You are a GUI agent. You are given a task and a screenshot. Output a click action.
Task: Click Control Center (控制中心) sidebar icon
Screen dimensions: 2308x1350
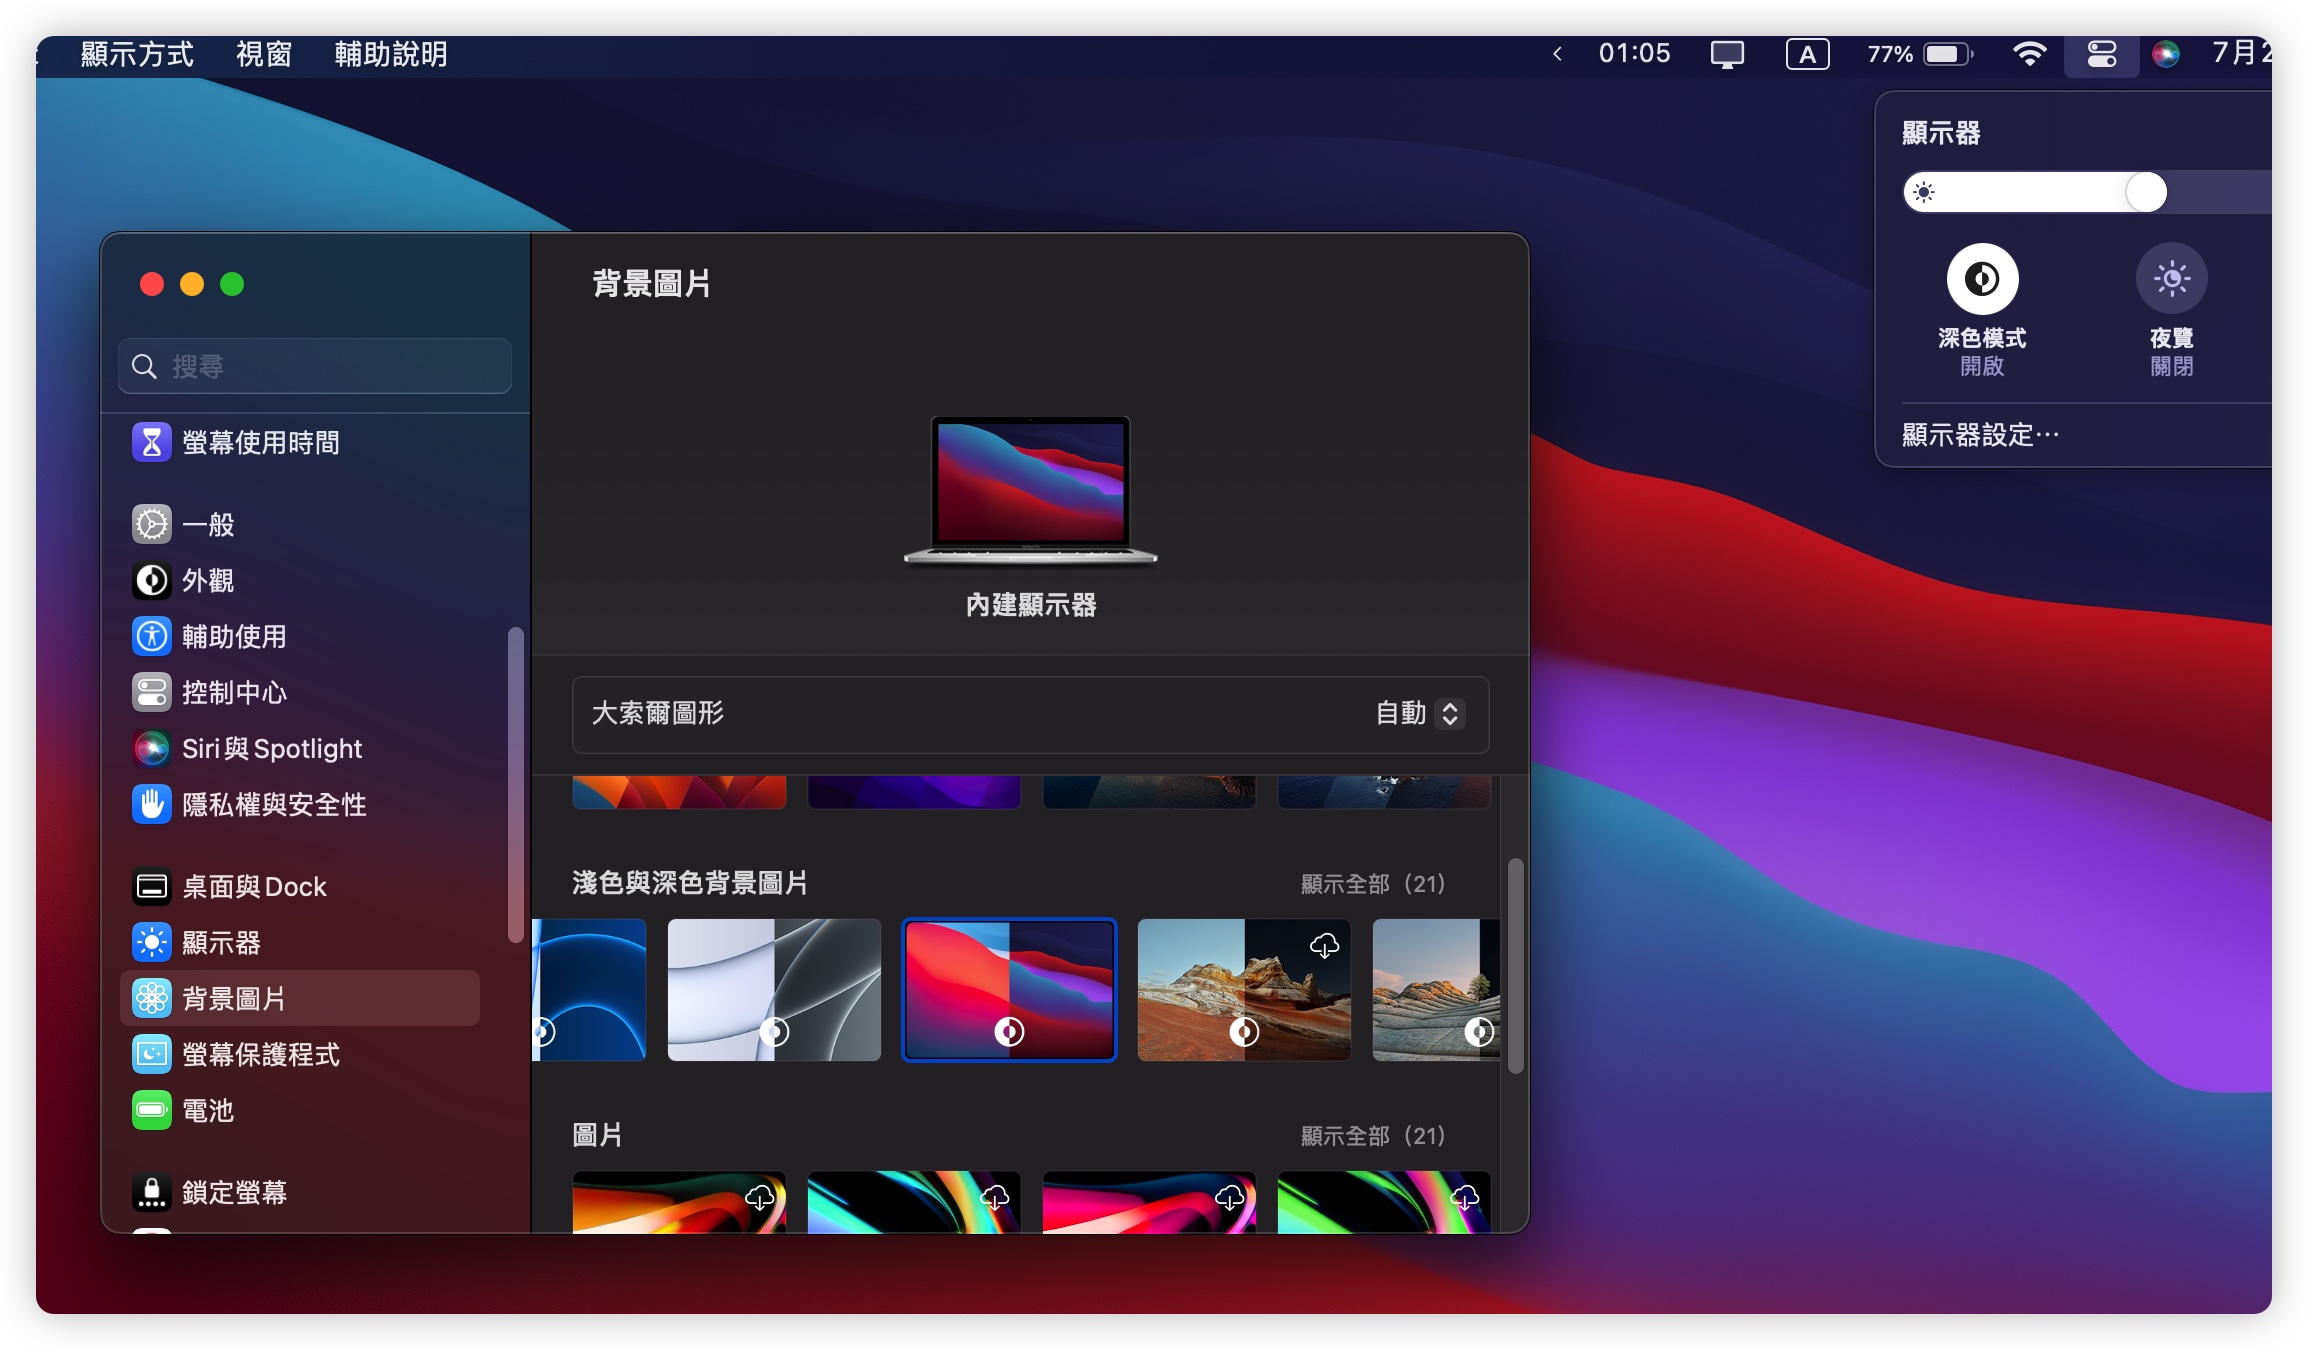pyautogui.click(x=151, y=692)
